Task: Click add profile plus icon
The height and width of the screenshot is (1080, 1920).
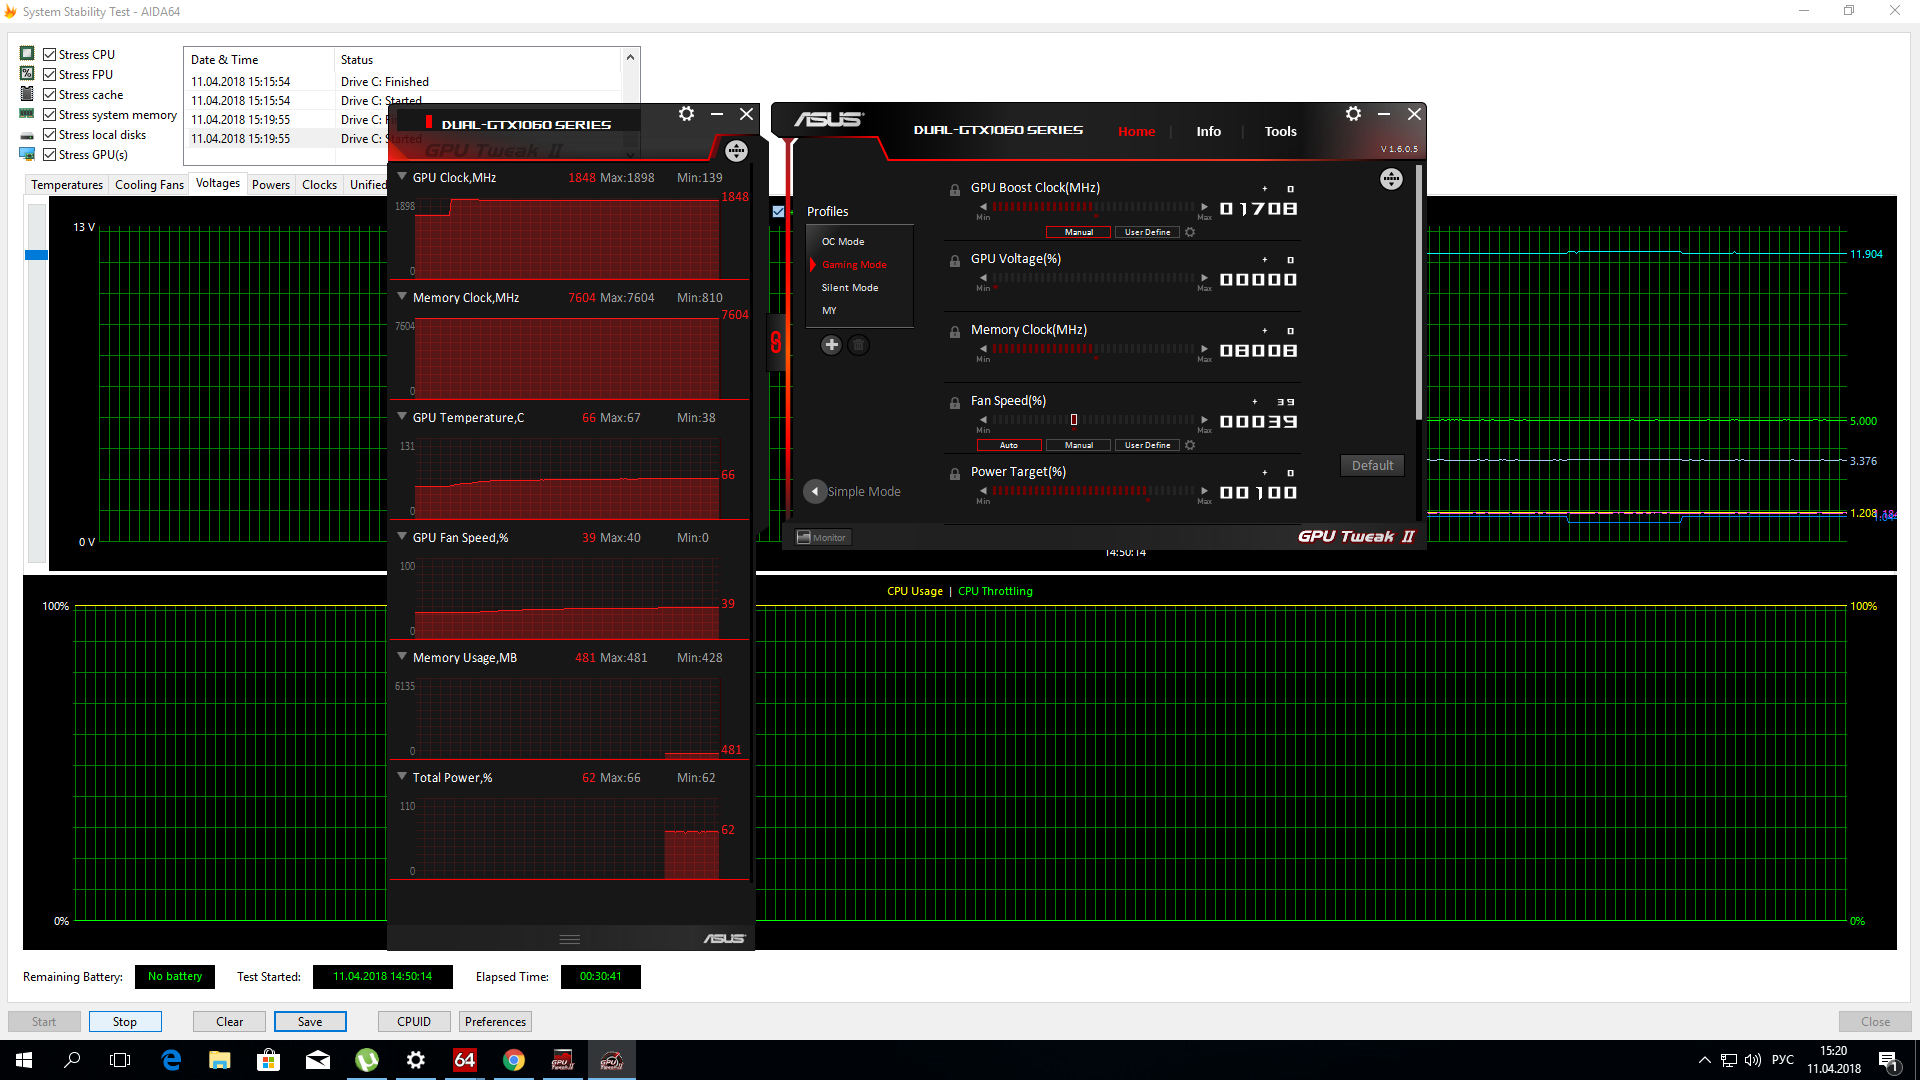Action: (x=831, y=345)
